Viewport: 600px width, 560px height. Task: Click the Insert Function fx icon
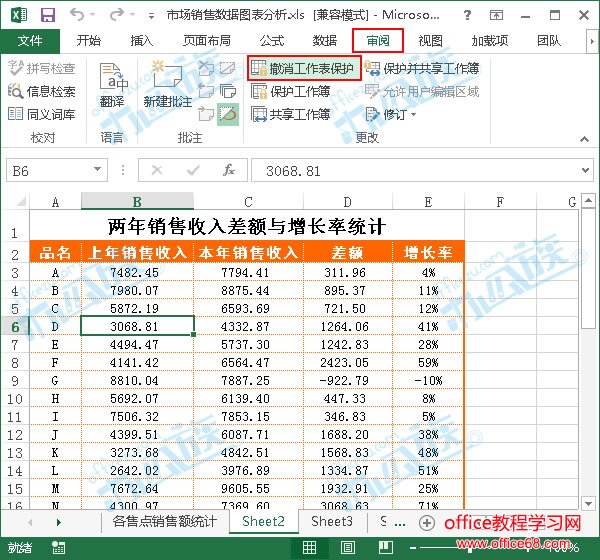pos(229,170)
